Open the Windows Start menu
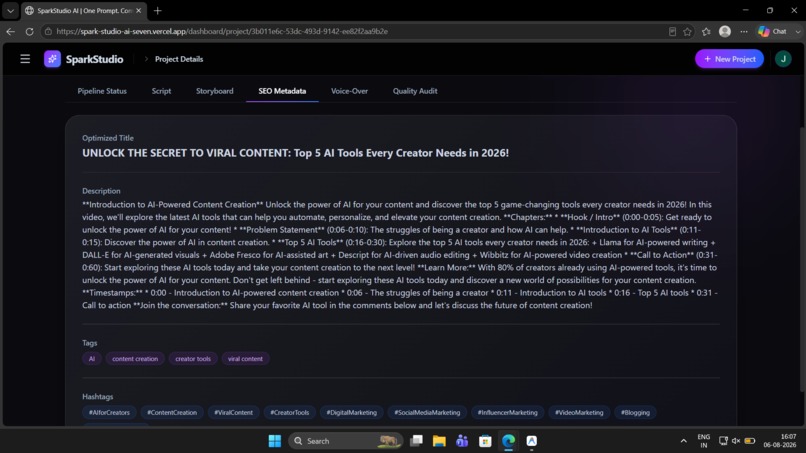Image resolution: width=806 pixels, height=453 pixels. pos(274,441)
